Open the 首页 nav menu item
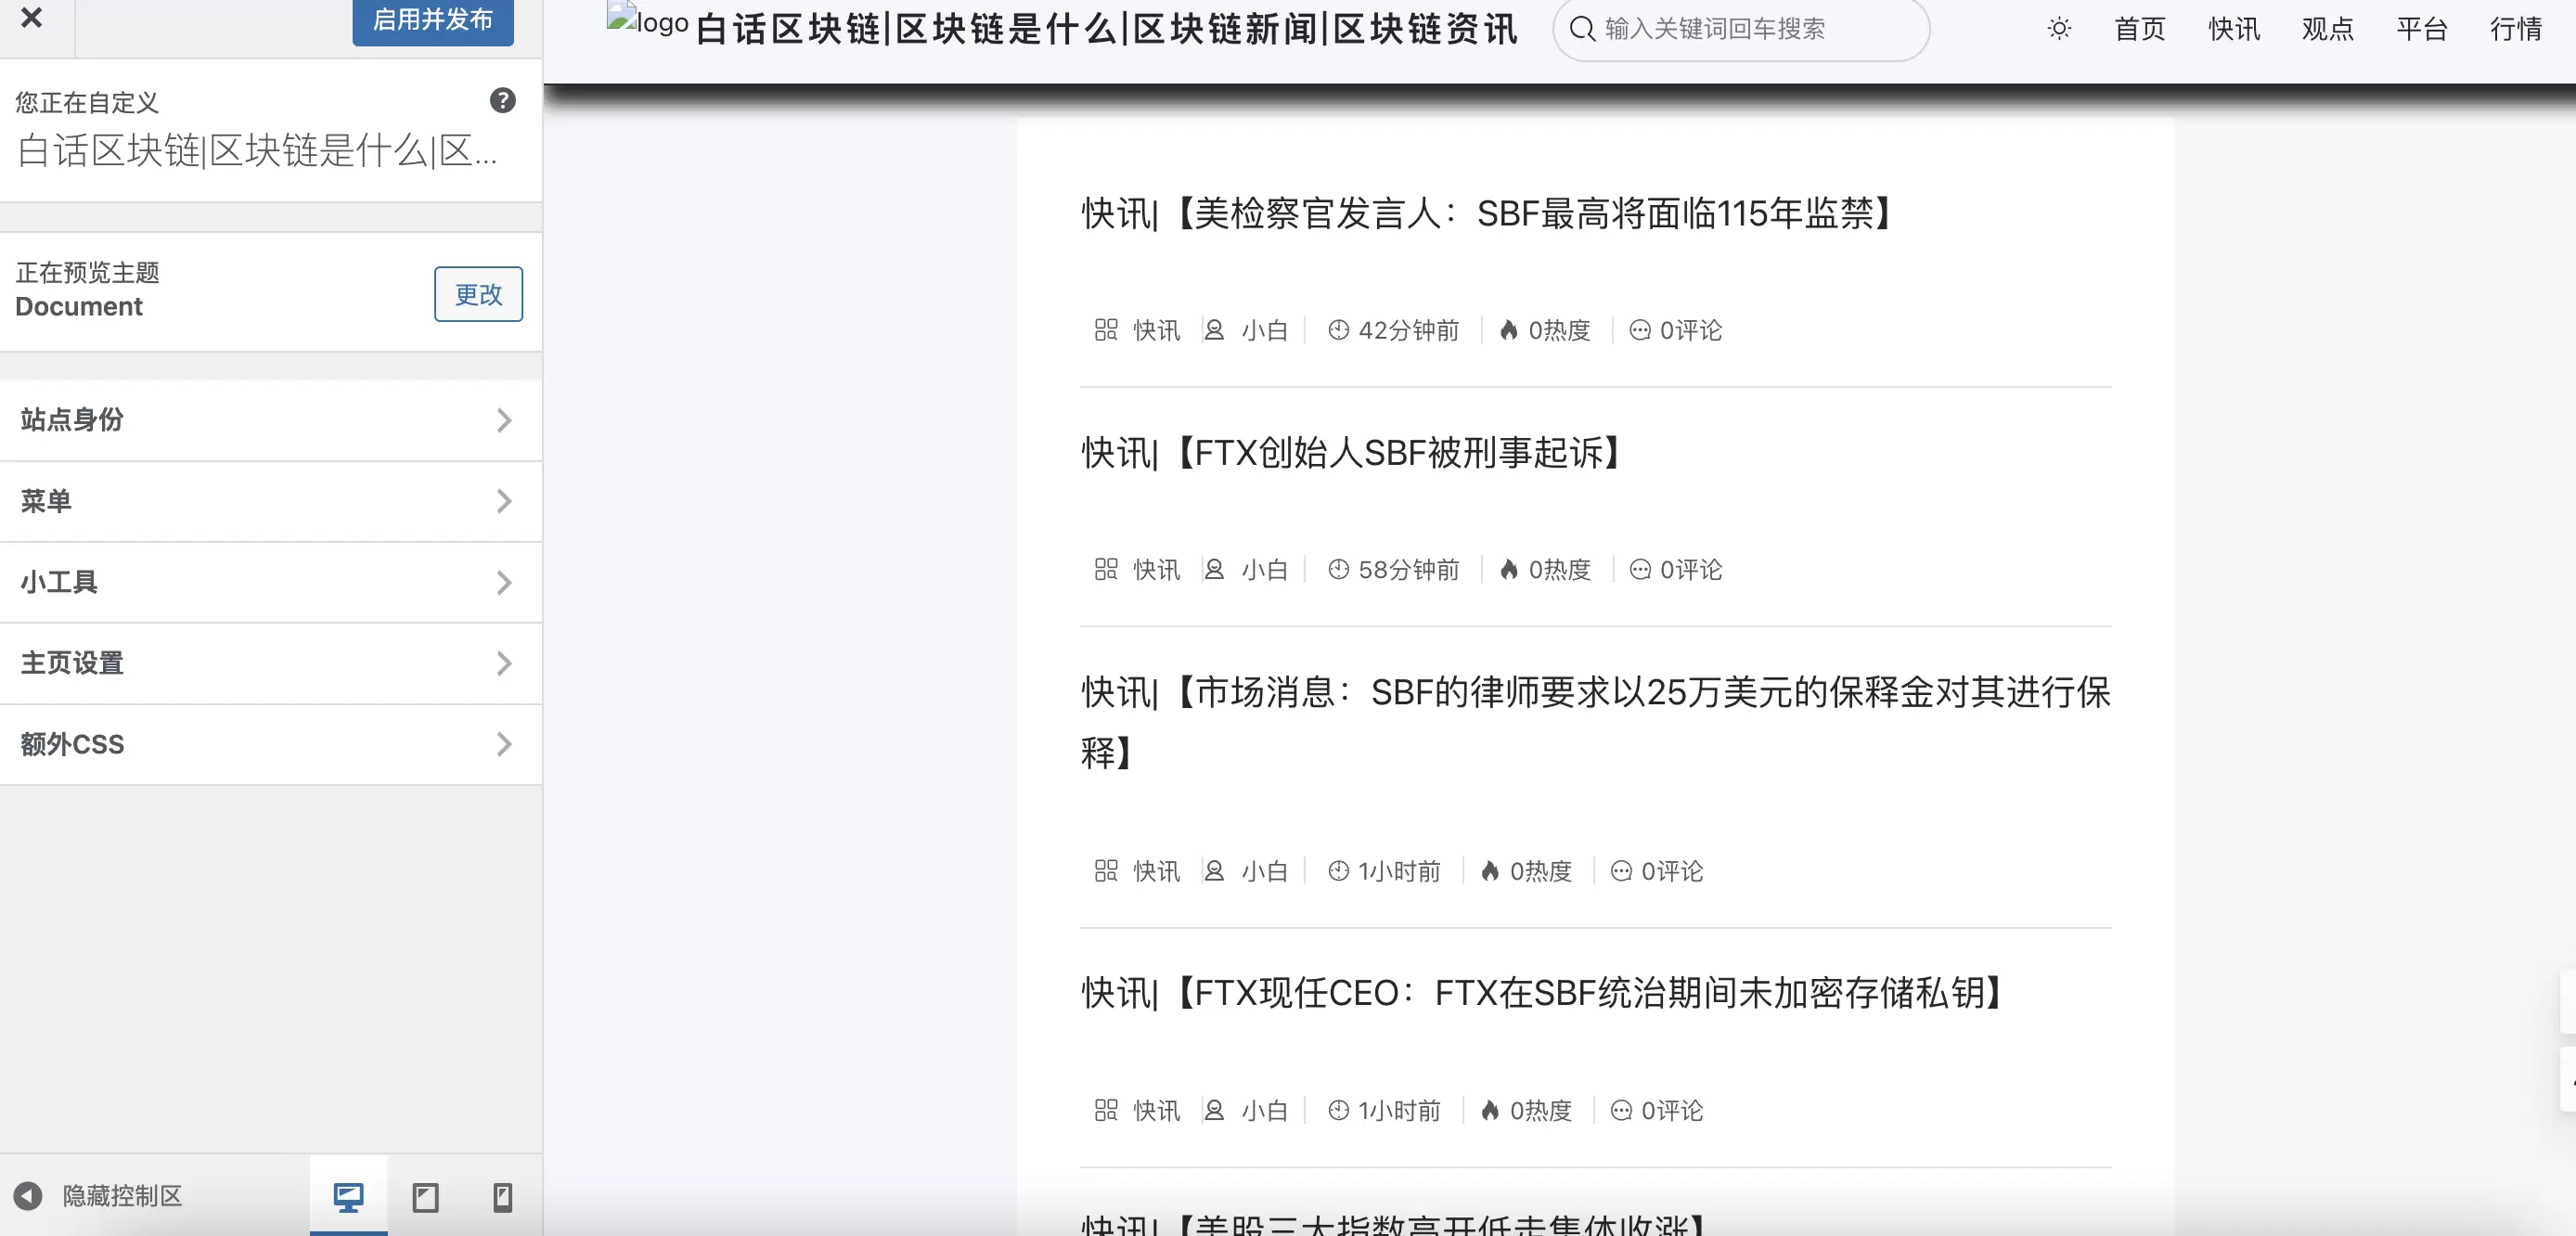The image size is (2576, 1236). pyautogui.click(x=2140, y=29)
